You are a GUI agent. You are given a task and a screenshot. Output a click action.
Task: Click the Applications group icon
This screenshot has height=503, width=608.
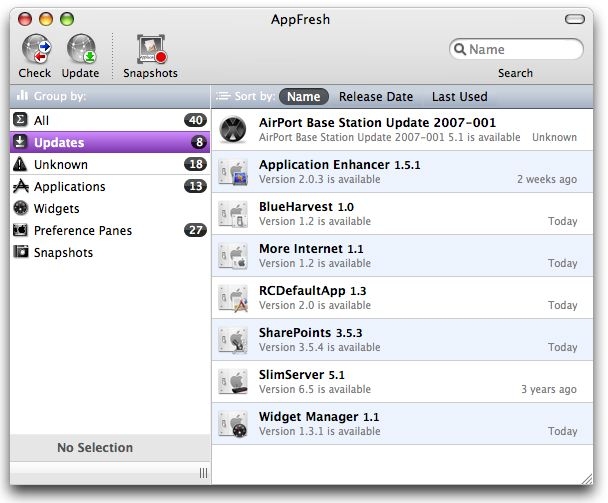tap(20, 186)
